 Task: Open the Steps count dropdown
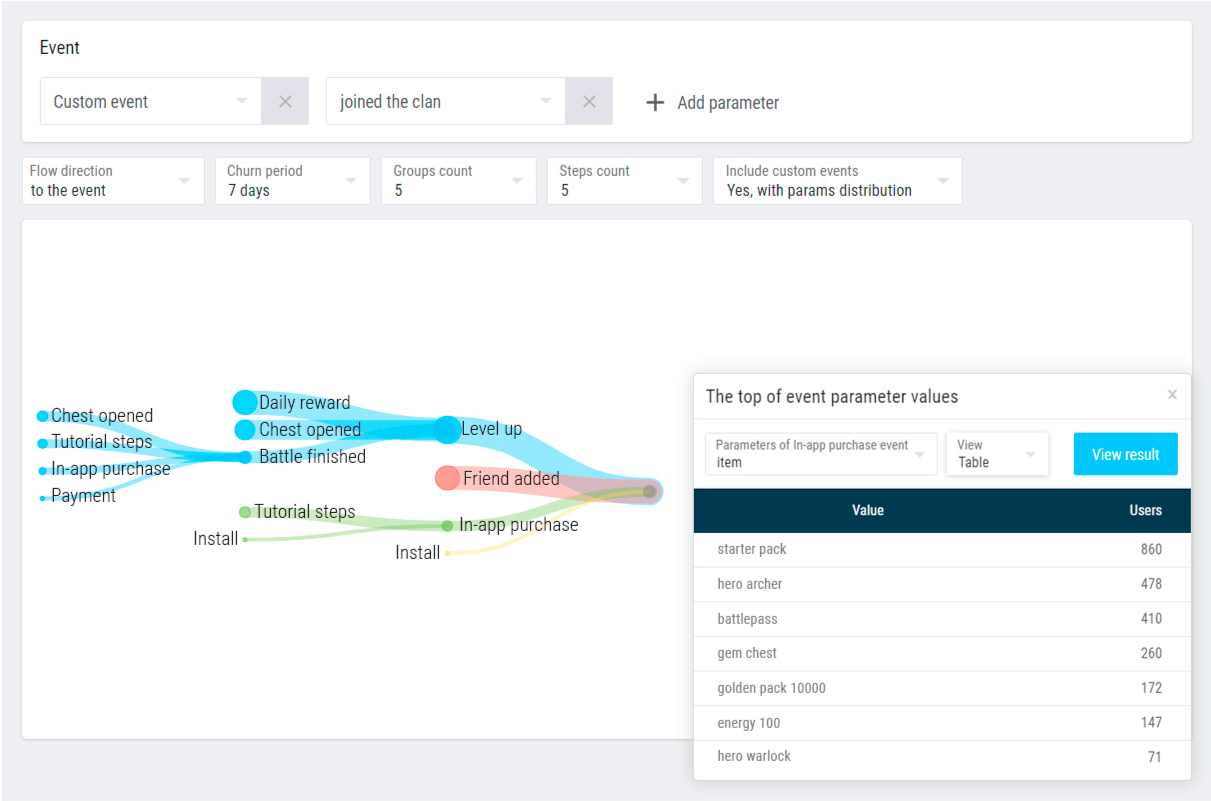pos(624,181)
